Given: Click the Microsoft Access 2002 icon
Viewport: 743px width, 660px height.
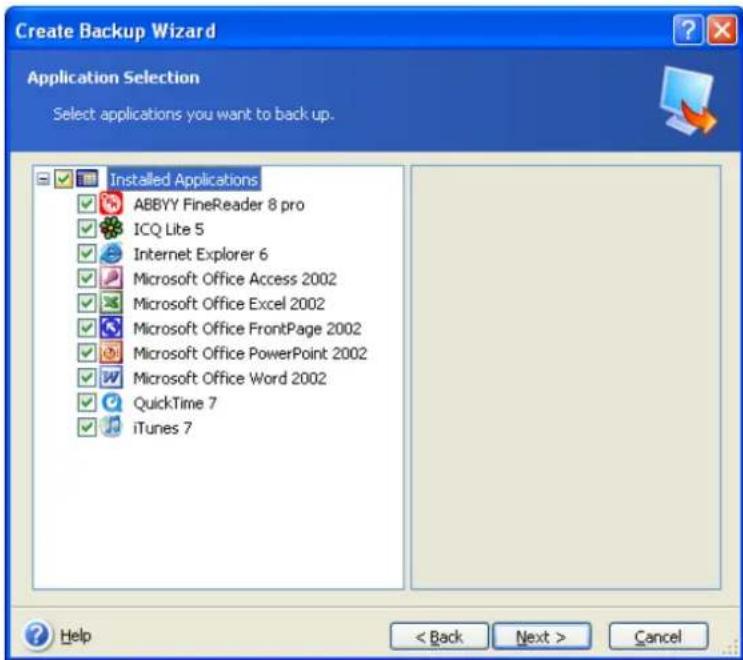Looking at the screenshot, I should (x=111, y=278).
